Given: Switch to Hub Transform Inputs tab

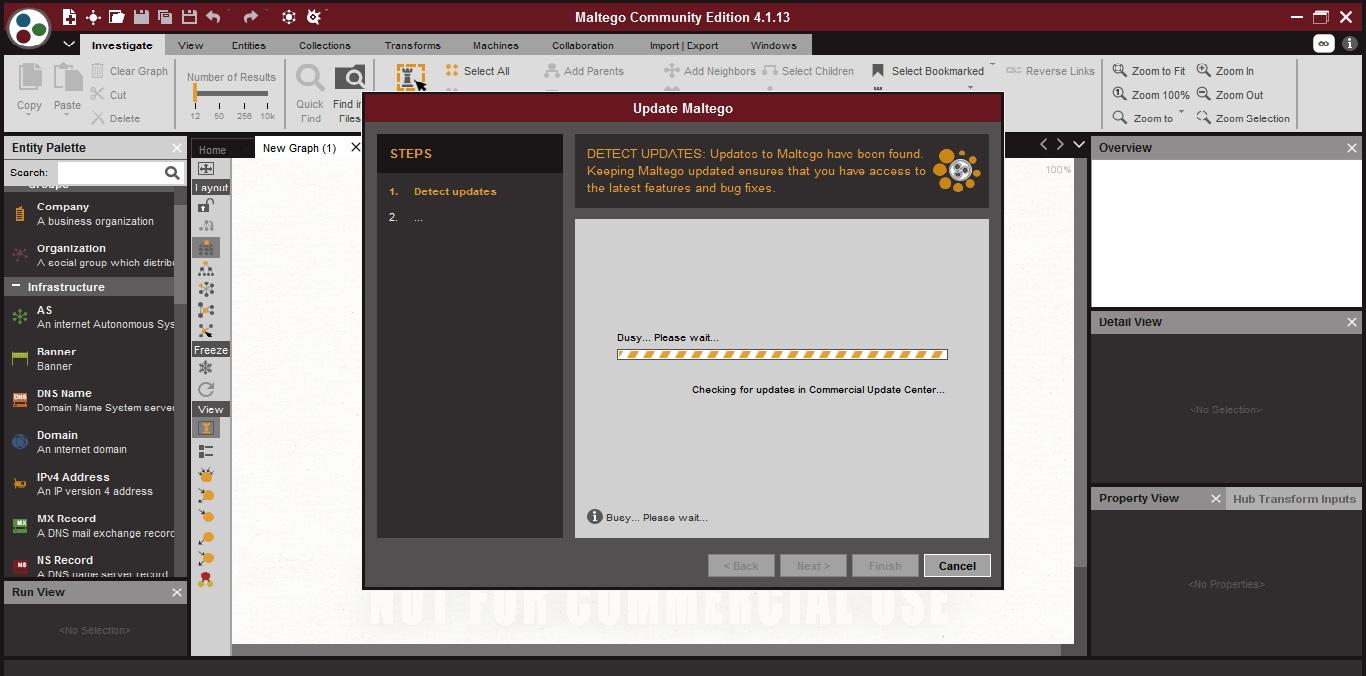Looking at the screenshot, I should (1294, 499).
